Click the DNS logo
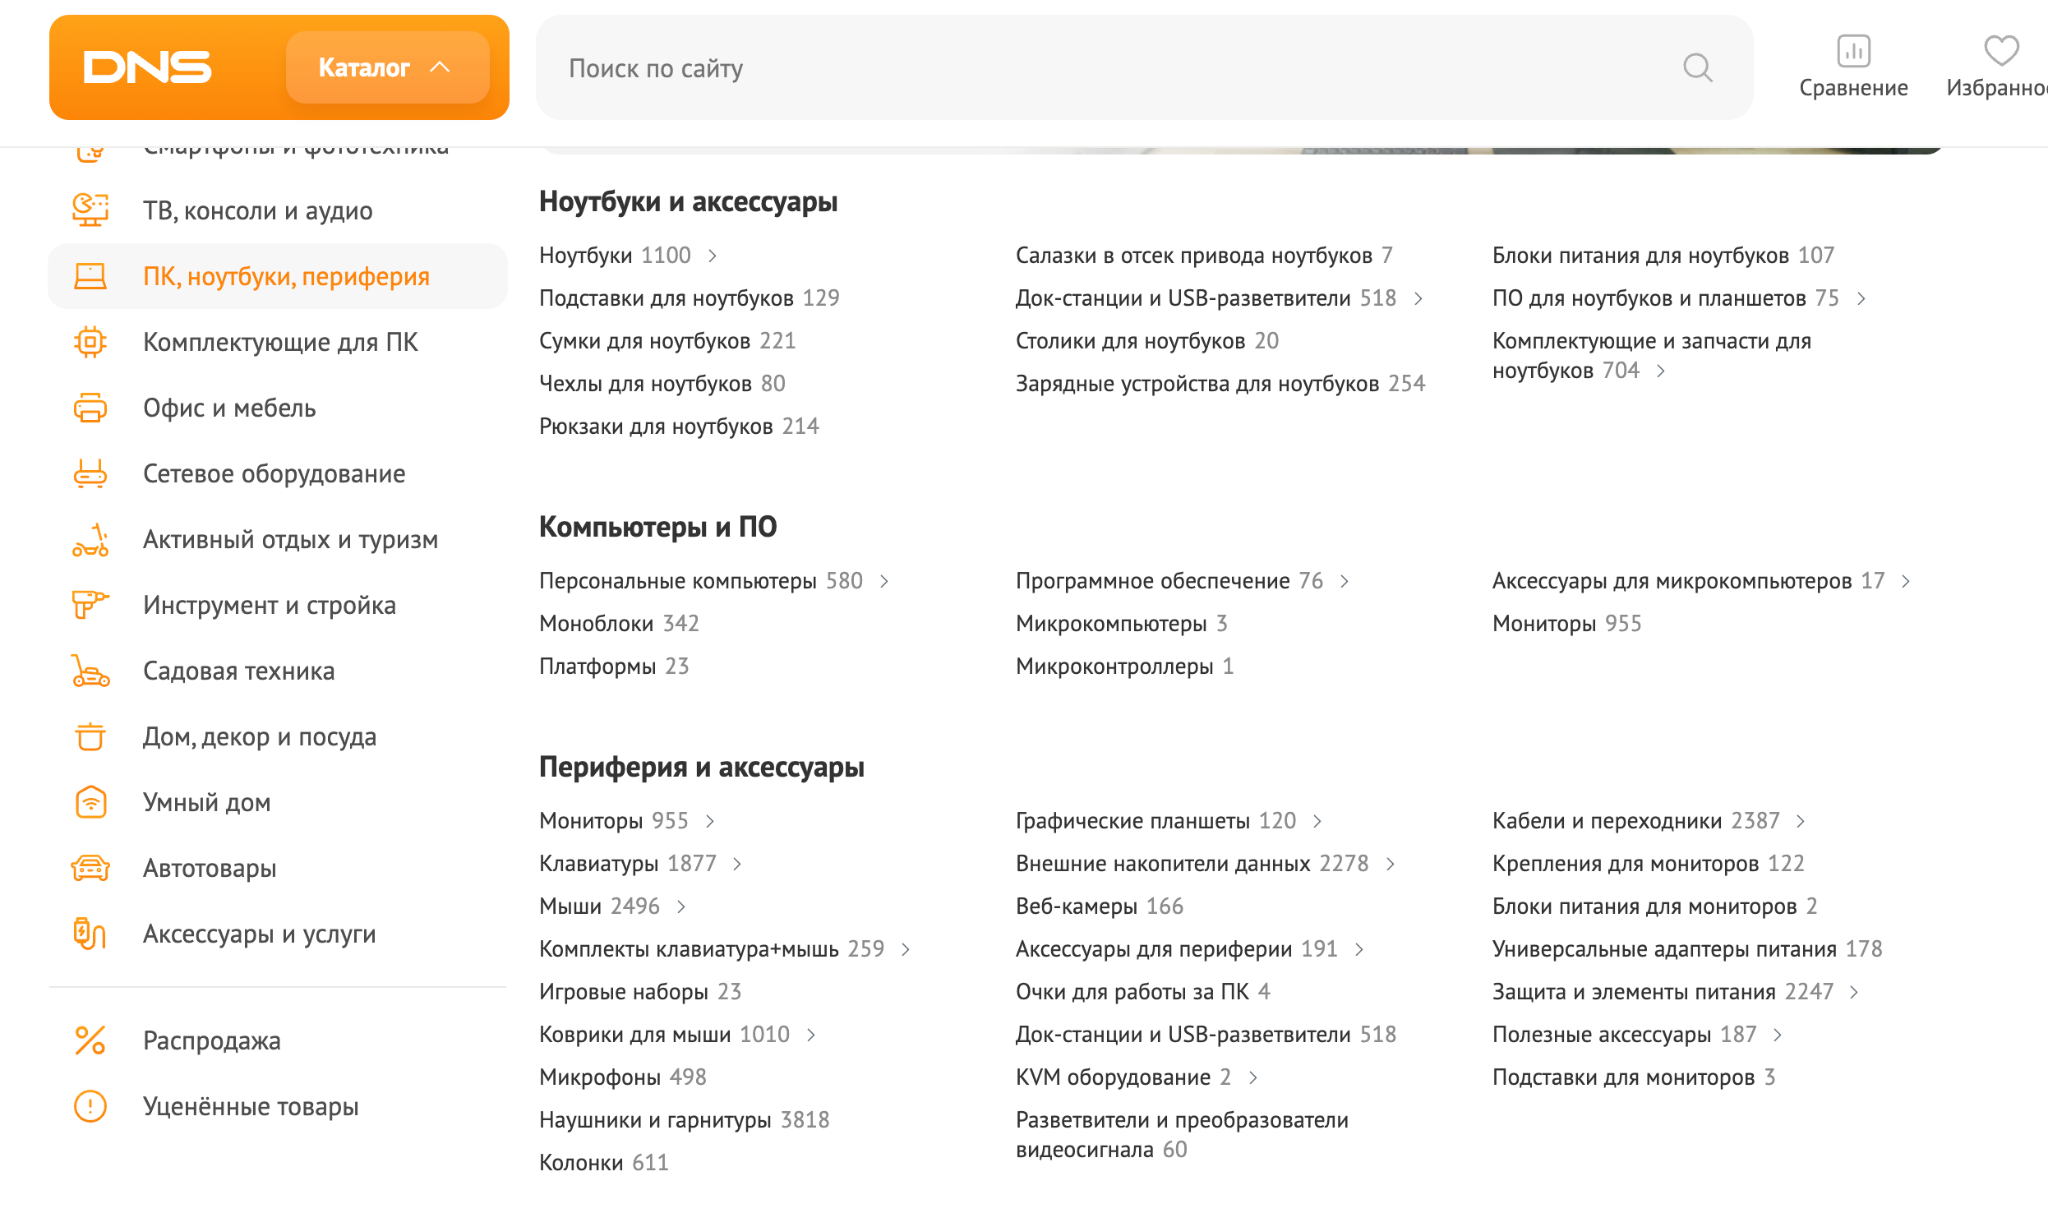The image size is (2048, 1225). [x=147, y=67]
